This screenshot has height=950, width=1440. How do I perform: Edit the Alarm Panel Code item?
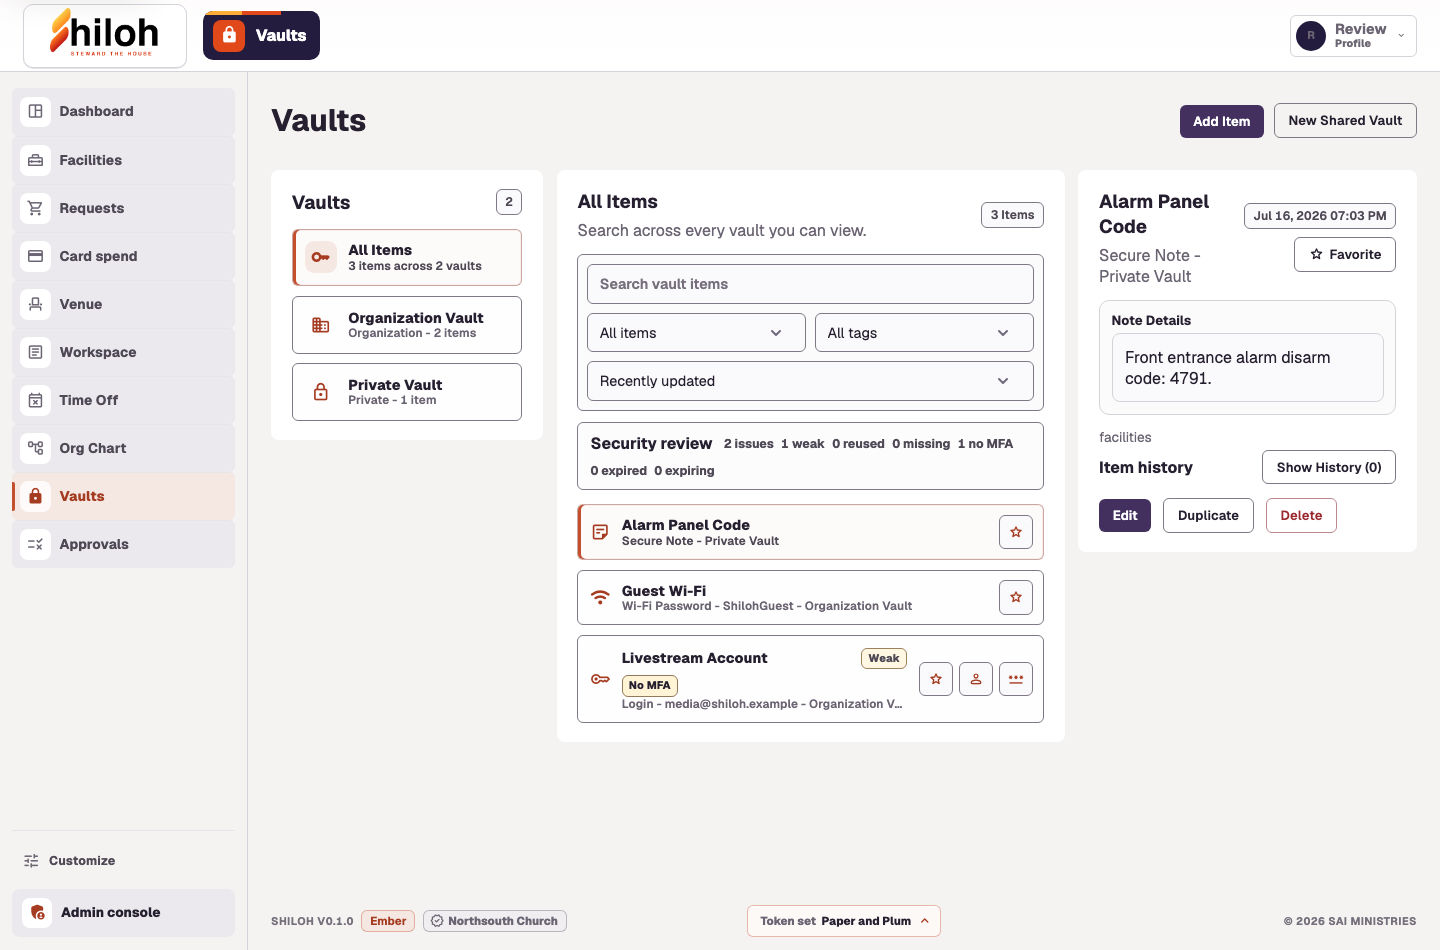click(1125, 515)
